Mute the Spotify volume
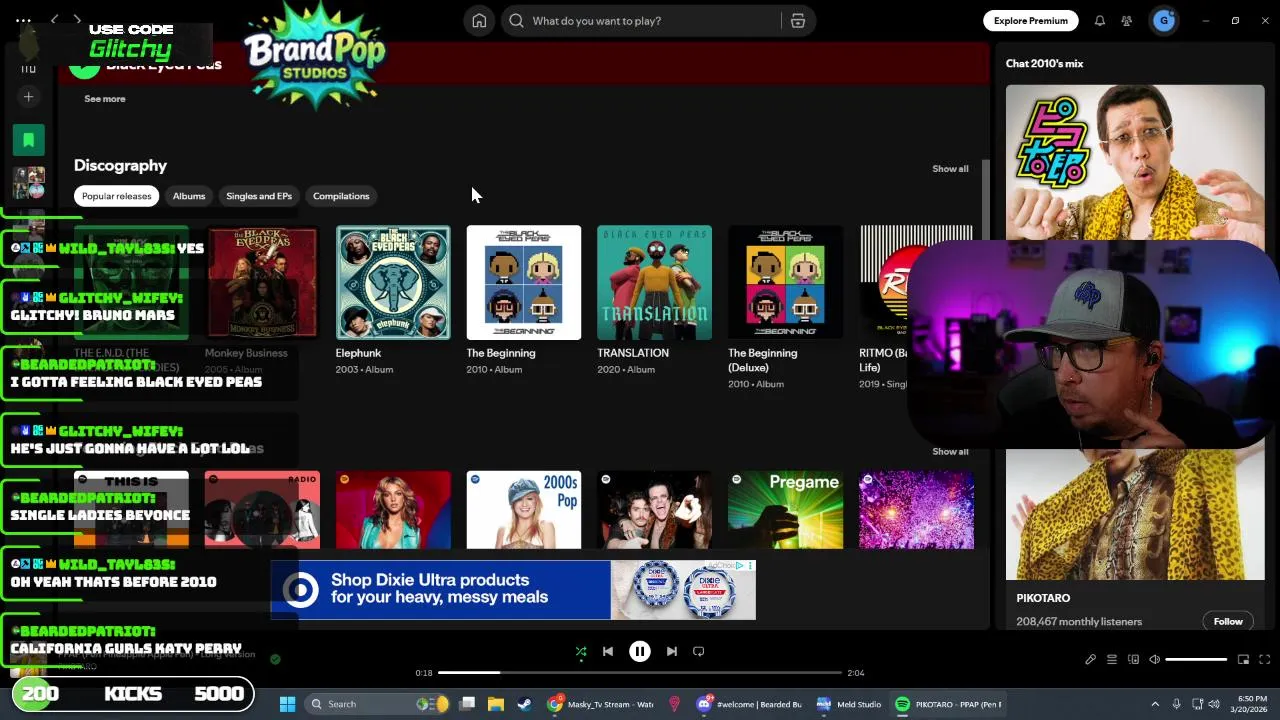 coord(1154,659)
